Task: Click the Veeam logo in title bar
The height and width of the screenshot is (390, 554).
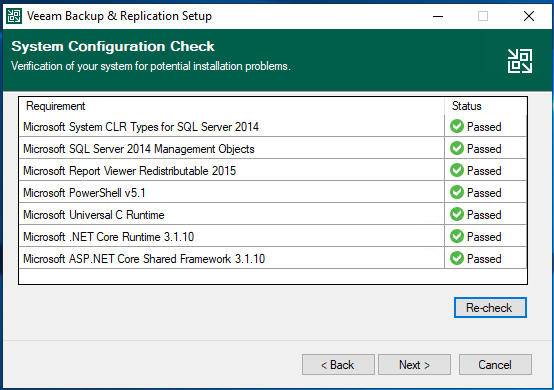Action: point(14,16)
